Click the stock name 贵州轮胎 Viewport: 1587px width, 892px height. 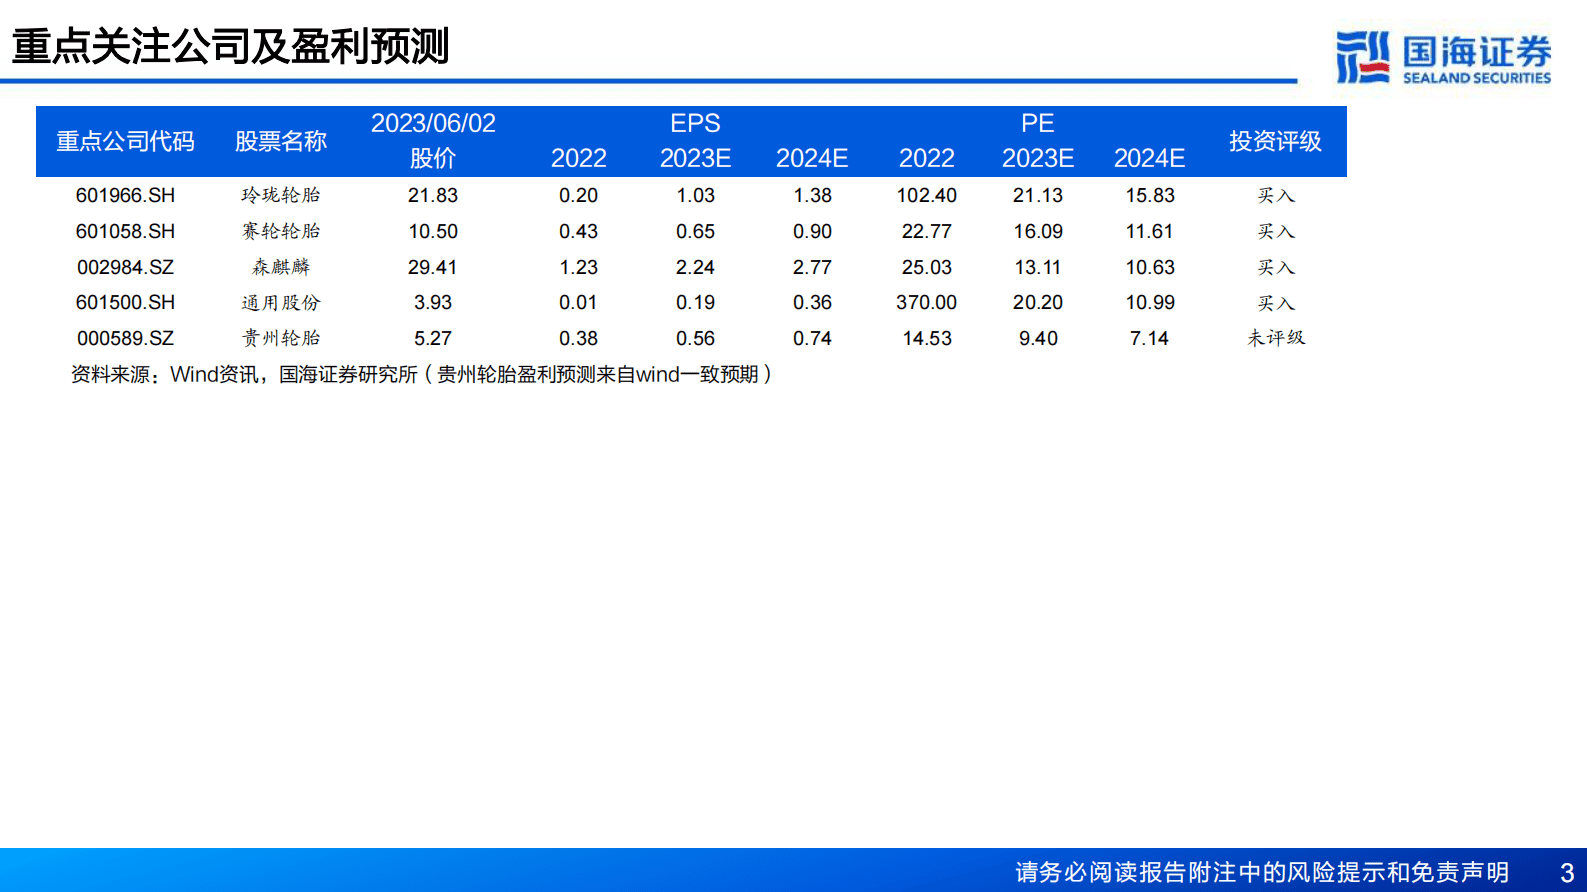pyautogui.click(x=281, y=338)
